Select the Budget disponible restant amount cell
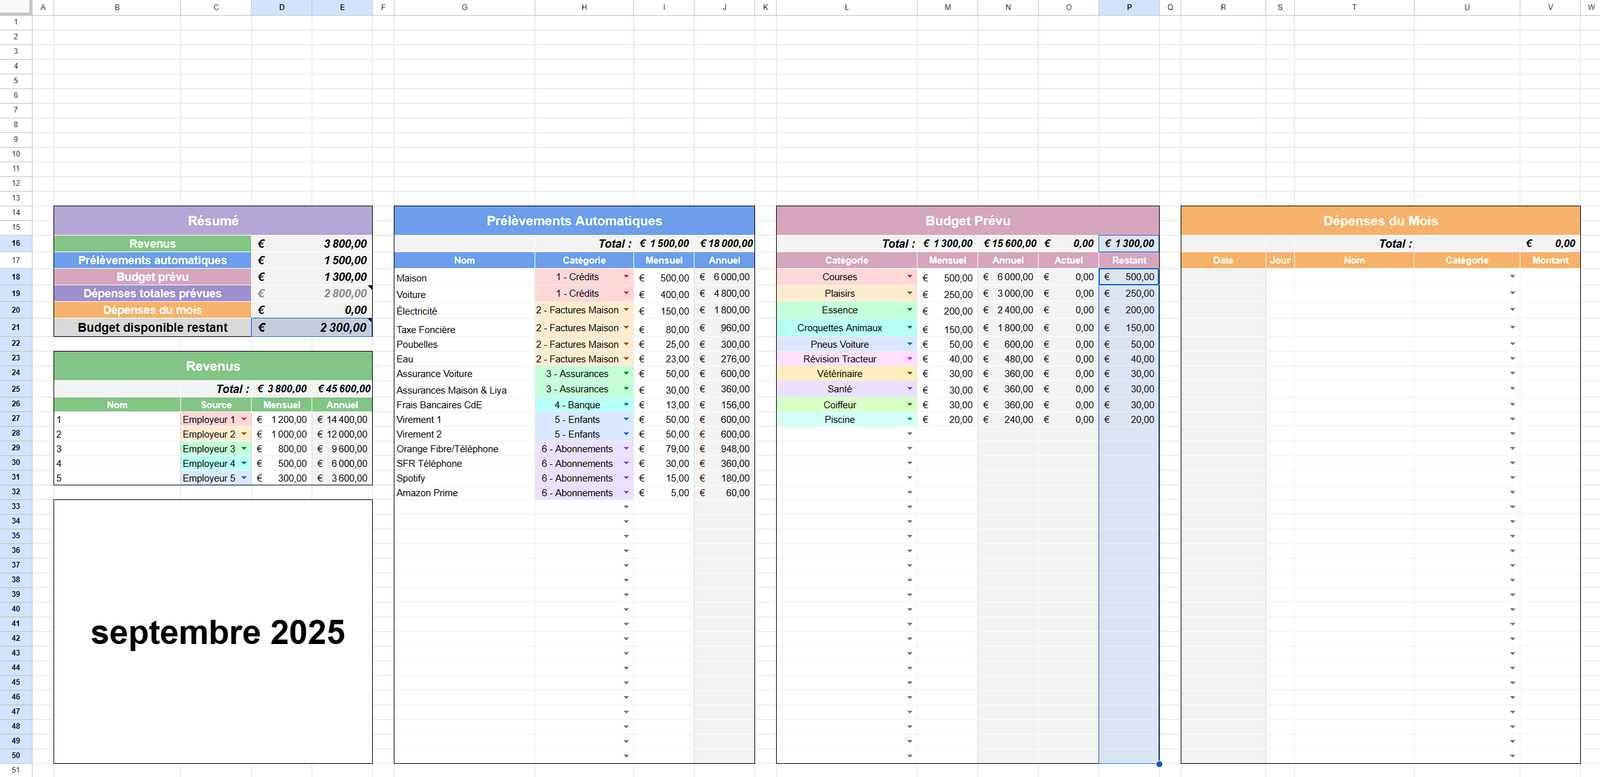The image size is (1600, 777). (x=311, y=327)
